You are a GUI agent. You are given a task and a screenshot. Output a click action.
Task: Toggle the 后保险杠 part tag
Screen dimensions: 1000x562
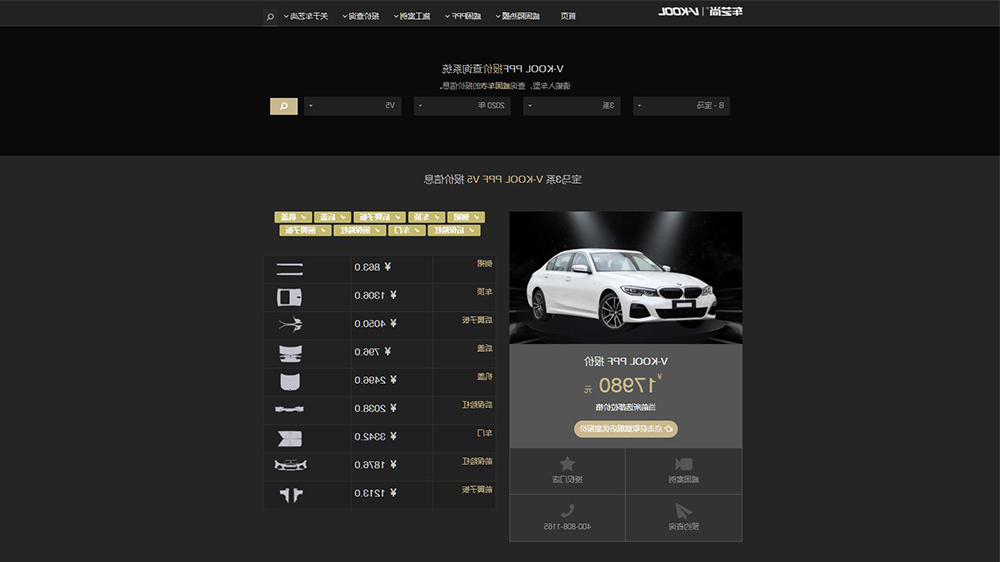coord(454,230)
